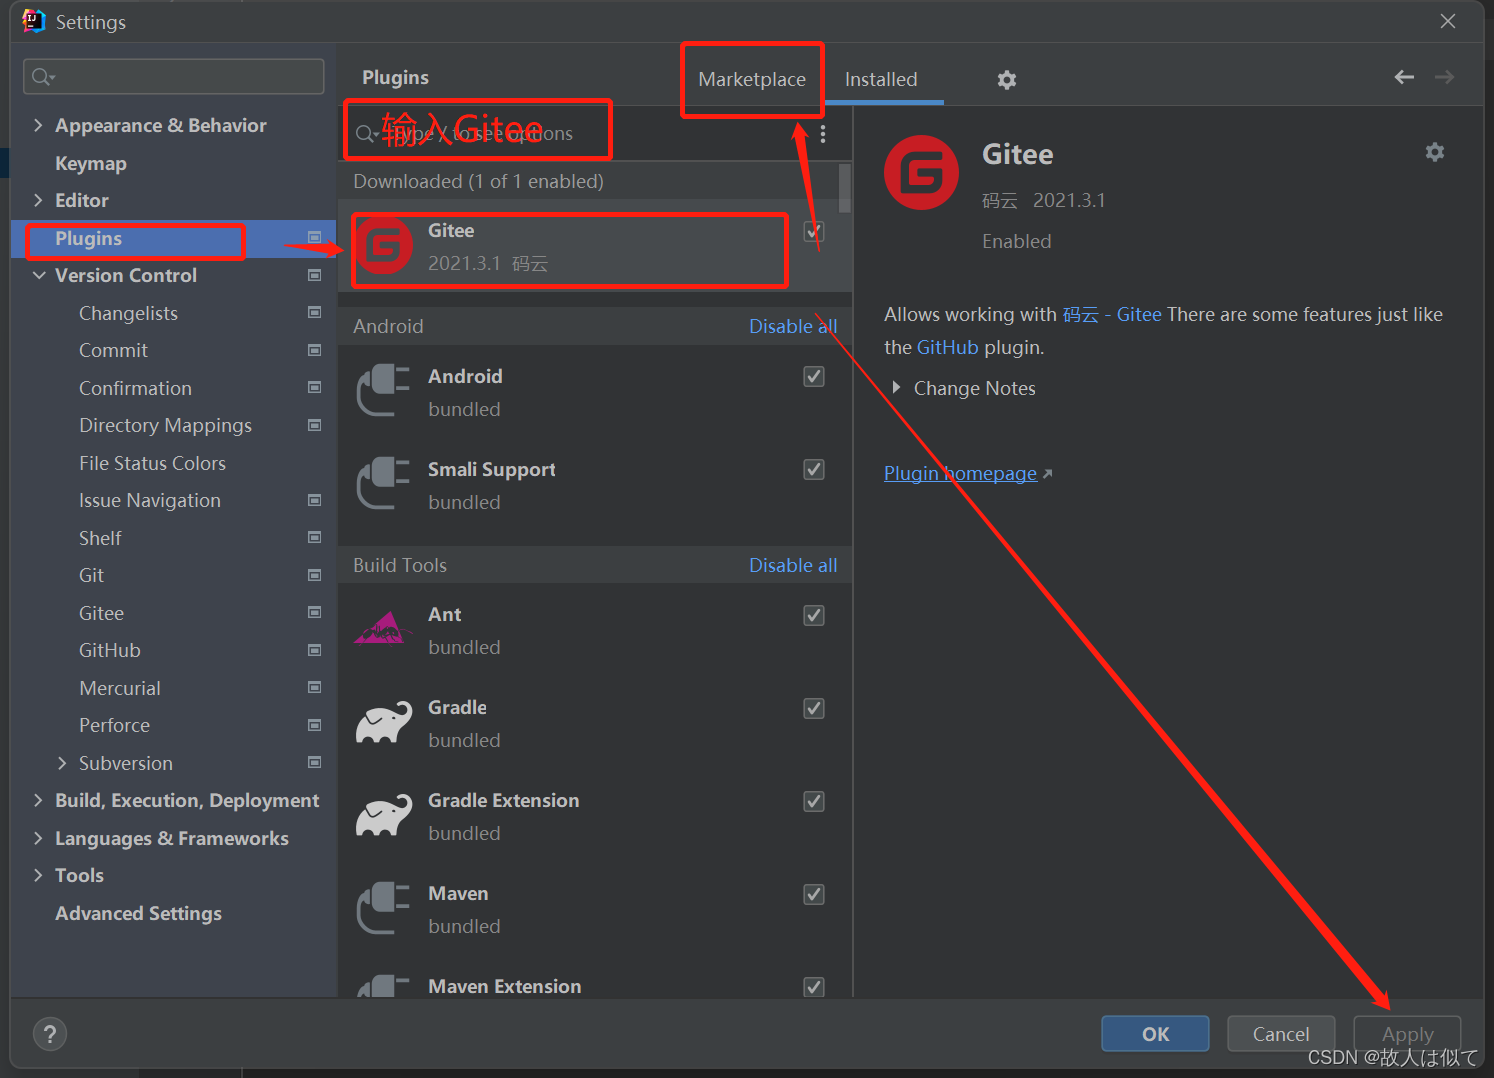The height and width of the screenshot is (1078, 1494).
Task: Click the Ant plugin icon
Action: click(x=383, y=629)
